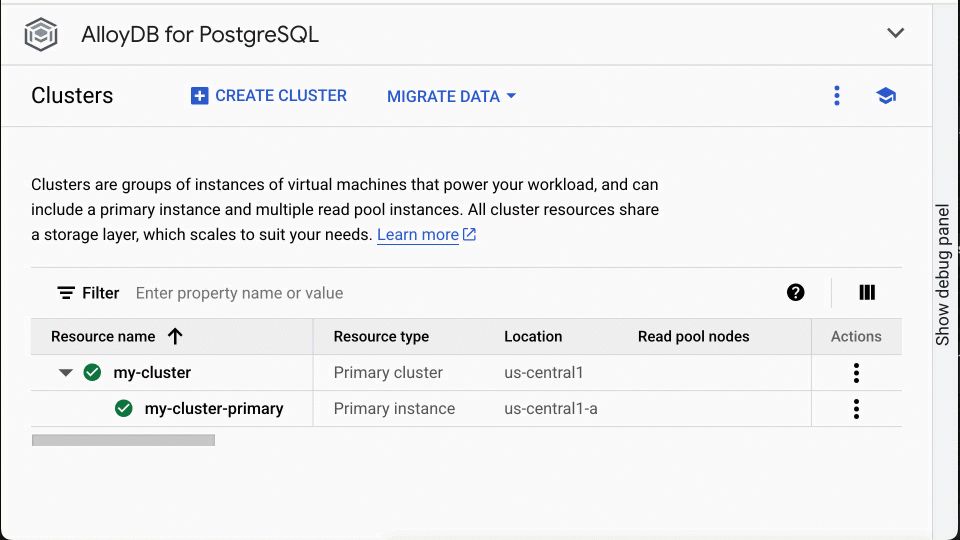Screen dimensions: 960x540
Task: Open the Migrate Data dropdown
Action: (x=451, y=96)
